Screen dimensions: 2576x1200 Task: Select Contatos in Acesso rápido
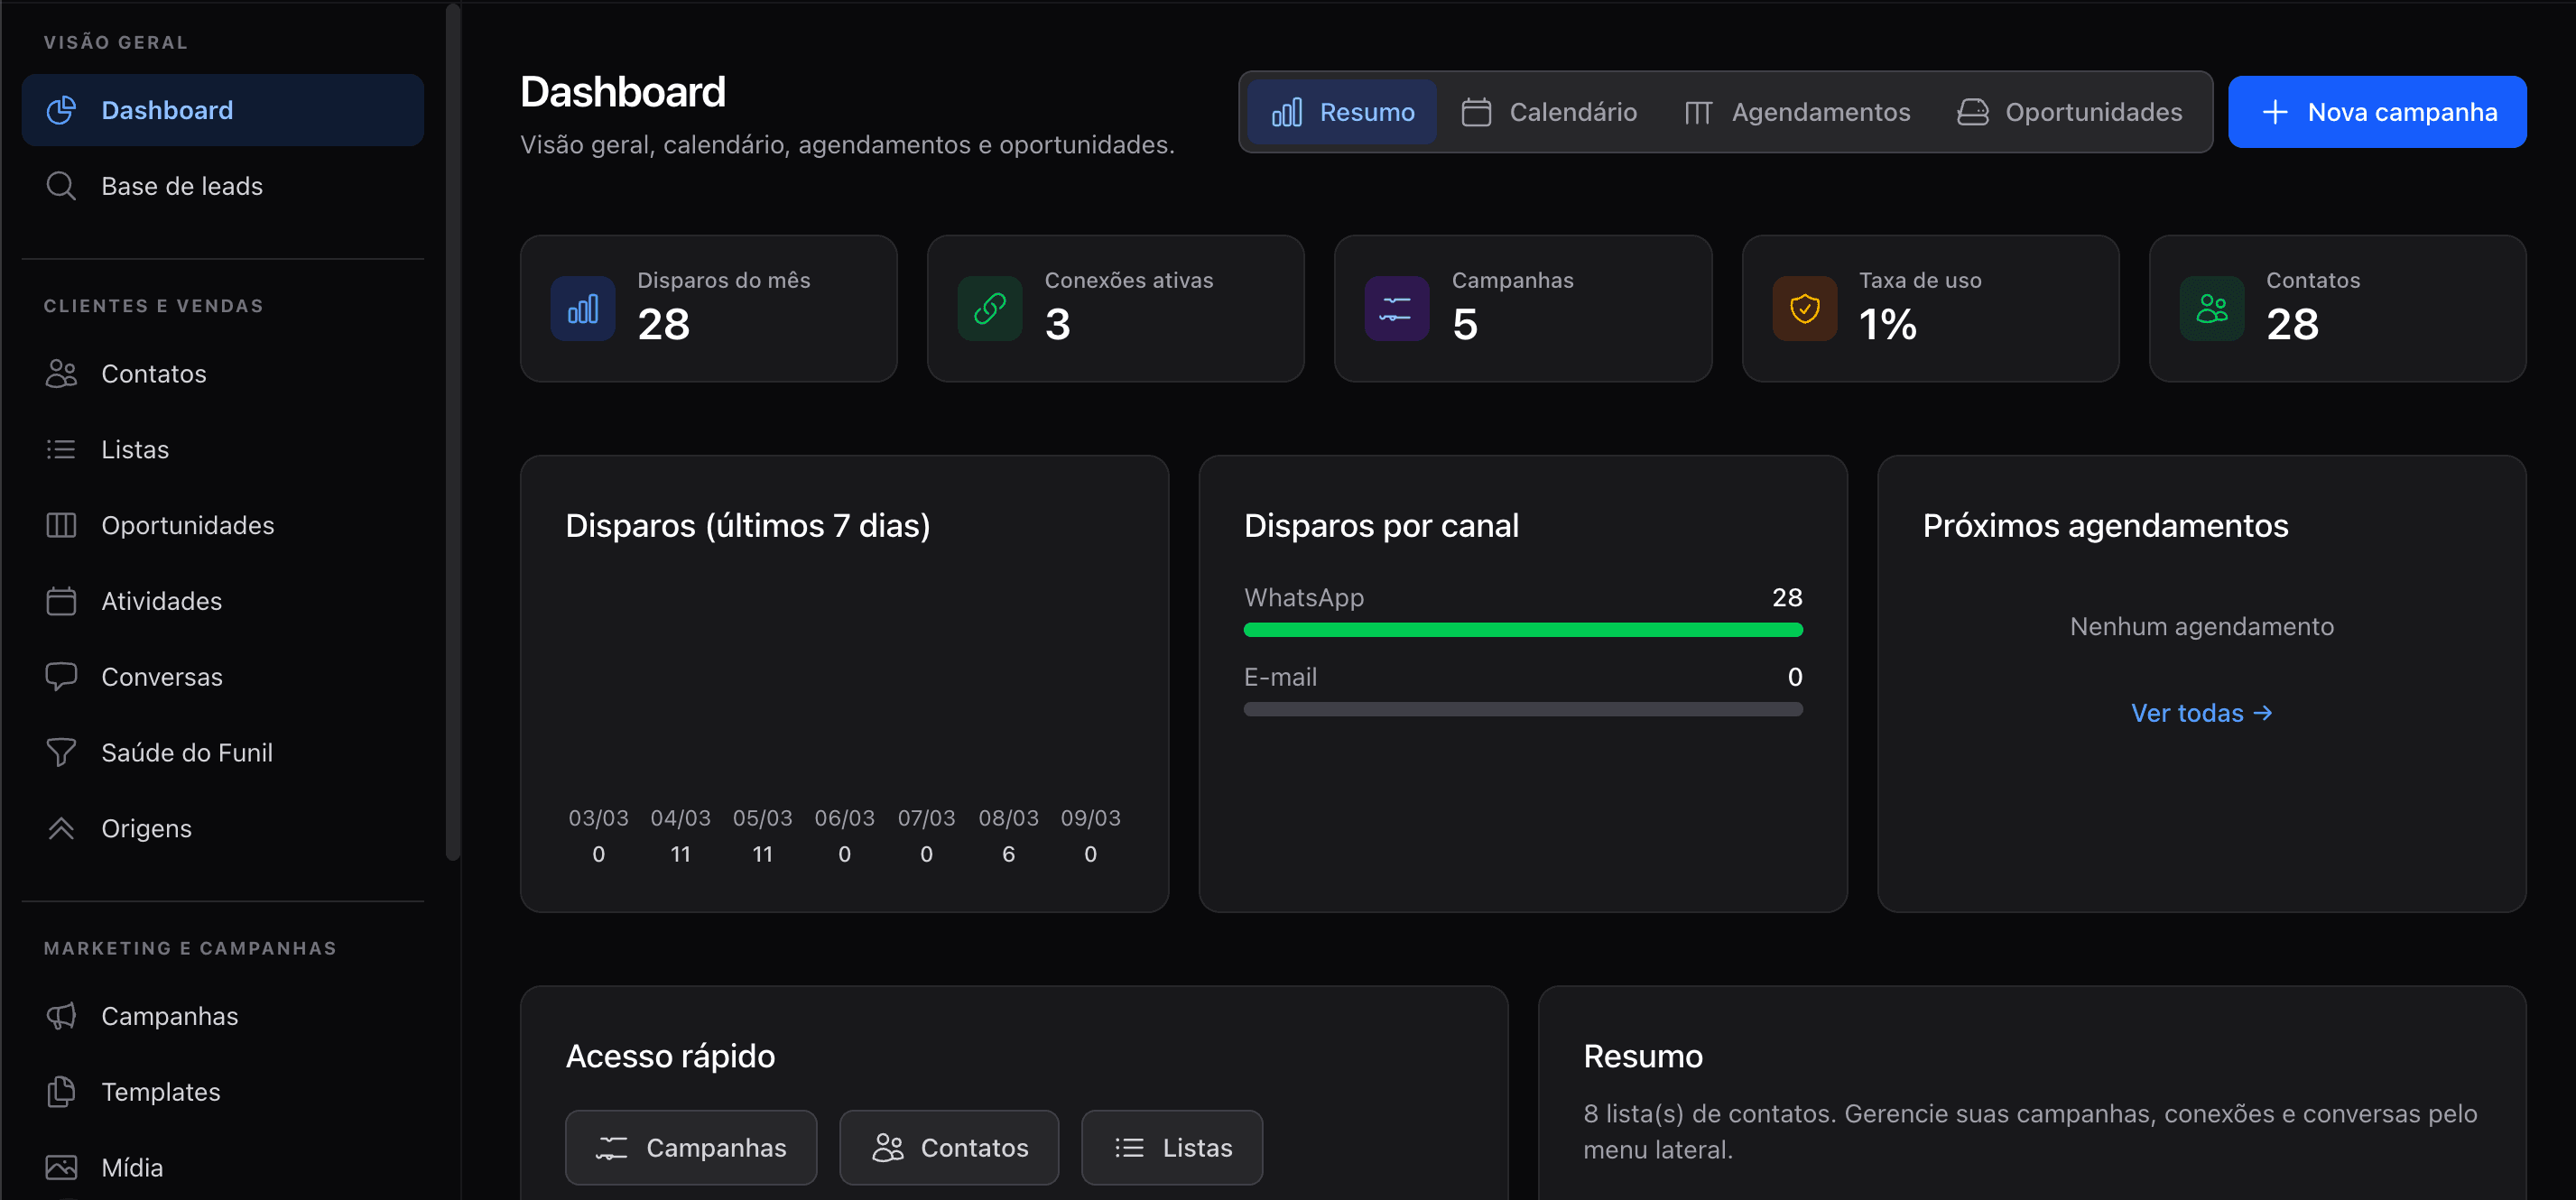pyautogui.click(x=948, y=1147)
